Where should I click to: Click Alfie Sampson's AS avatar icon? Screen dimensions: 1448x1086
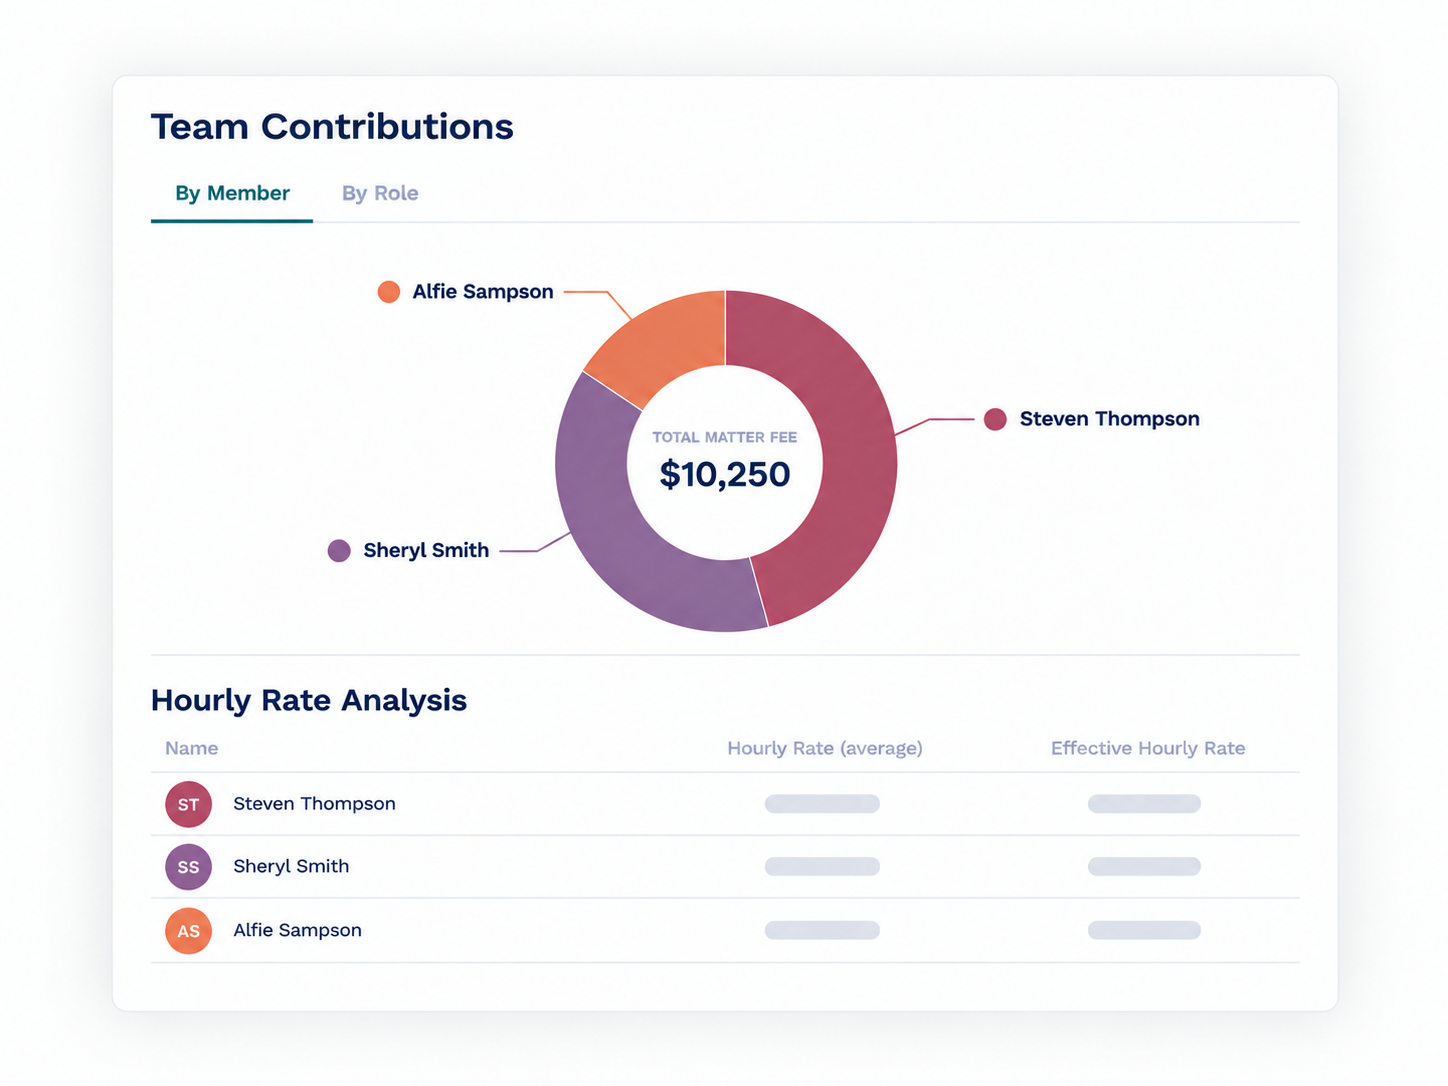click(x=188, y=931)
